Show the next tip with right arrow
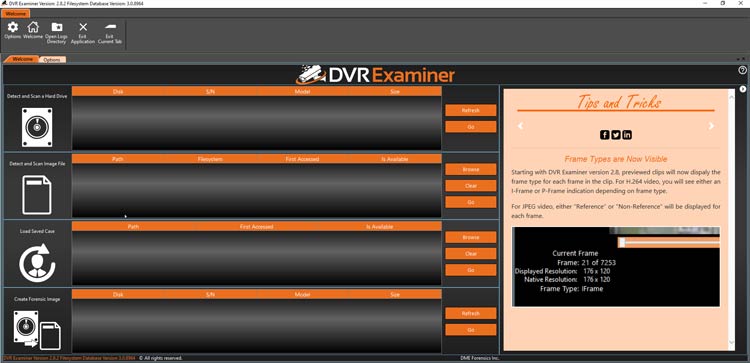 pyautogui.click(x=711, y=126)
